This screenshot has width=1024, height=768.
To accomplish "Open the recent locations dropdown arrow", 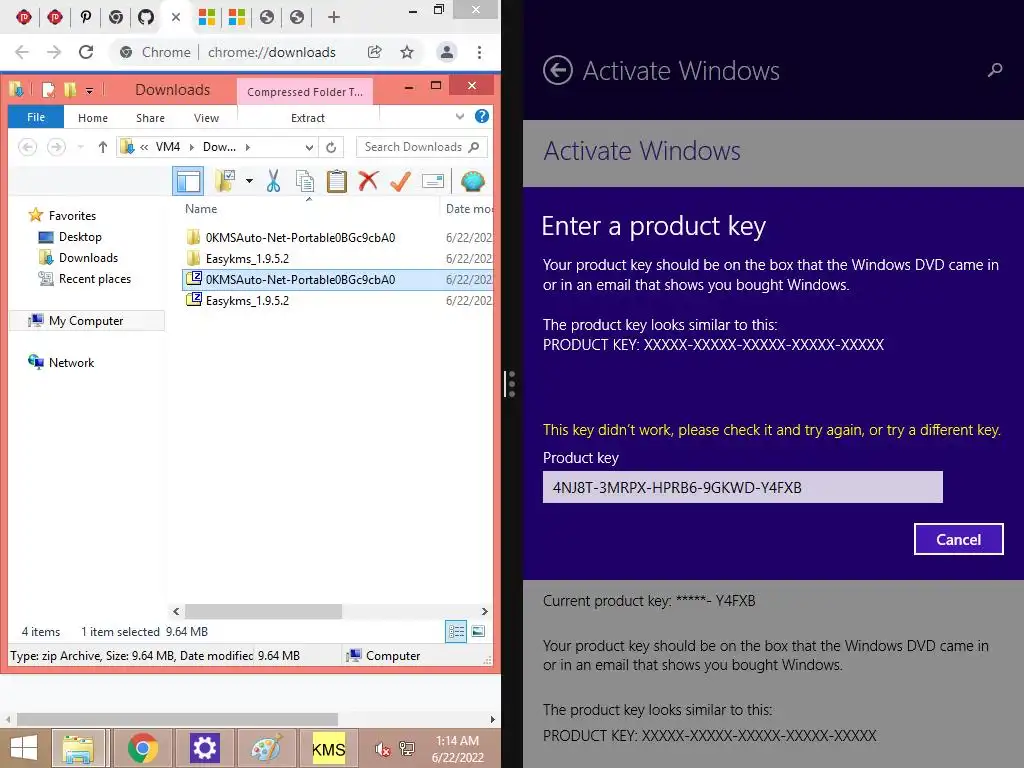I will click(80, 147).
